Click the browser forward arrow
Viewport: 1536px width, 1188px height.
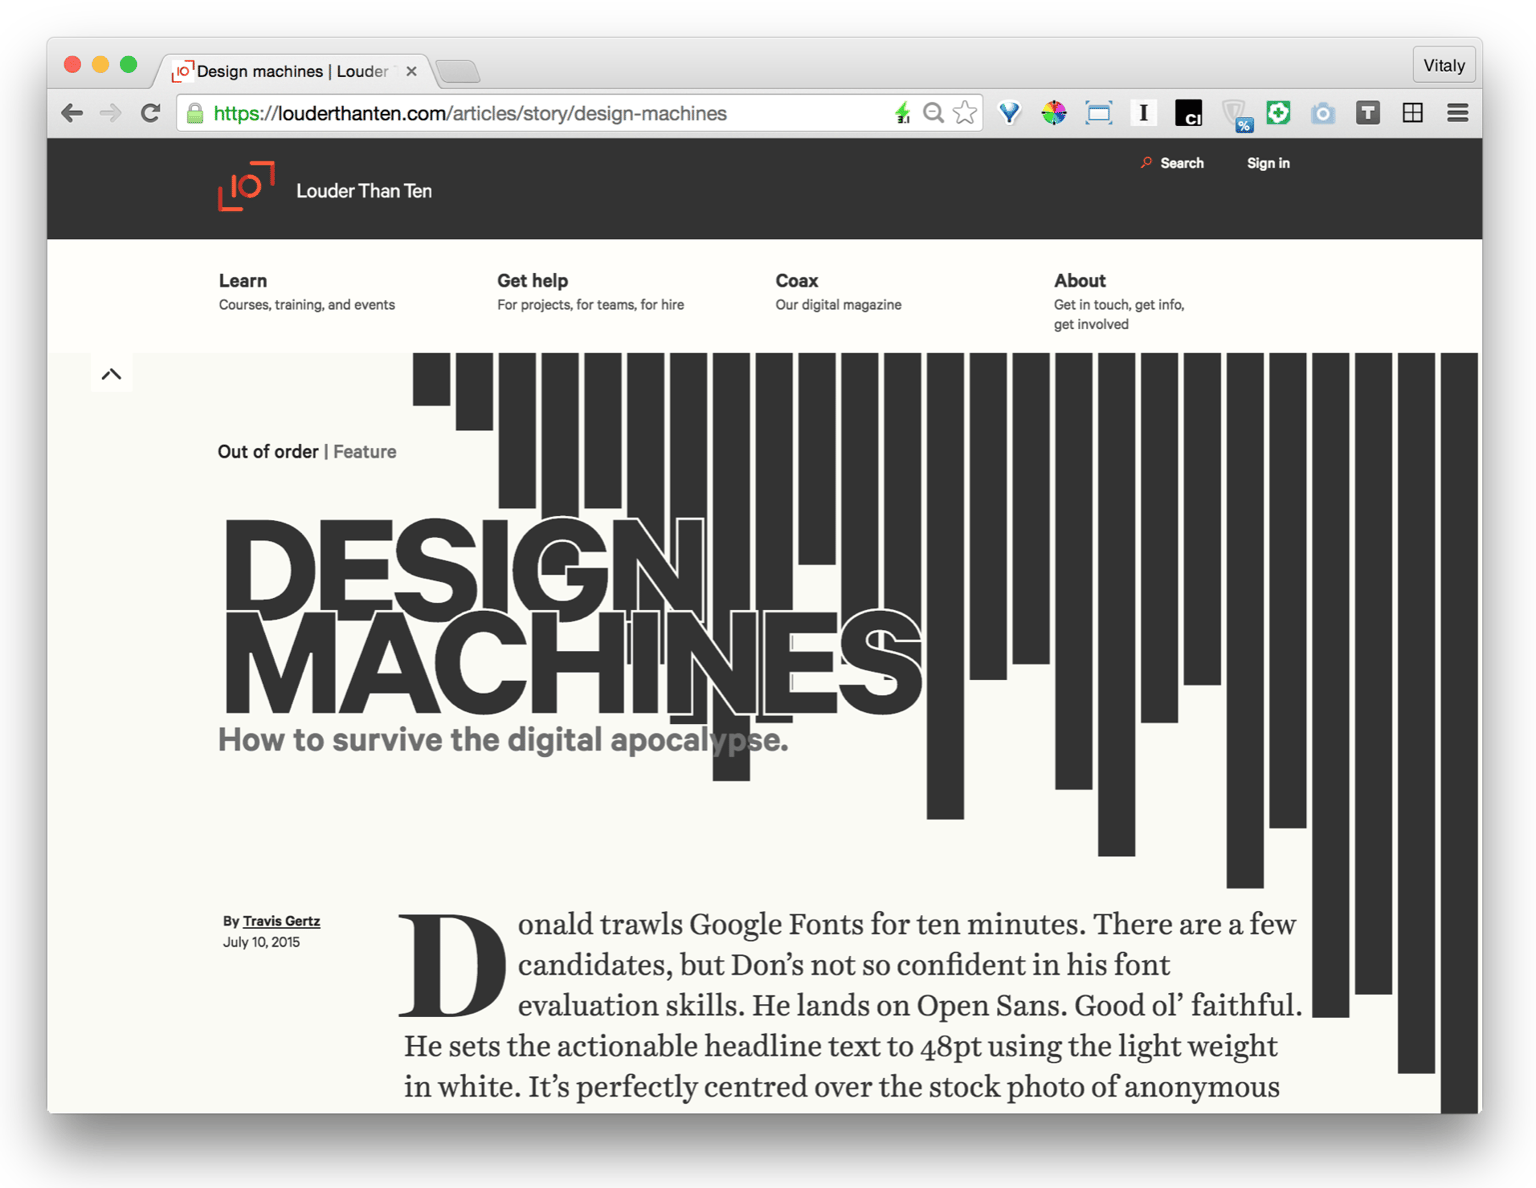coord(111,113)
